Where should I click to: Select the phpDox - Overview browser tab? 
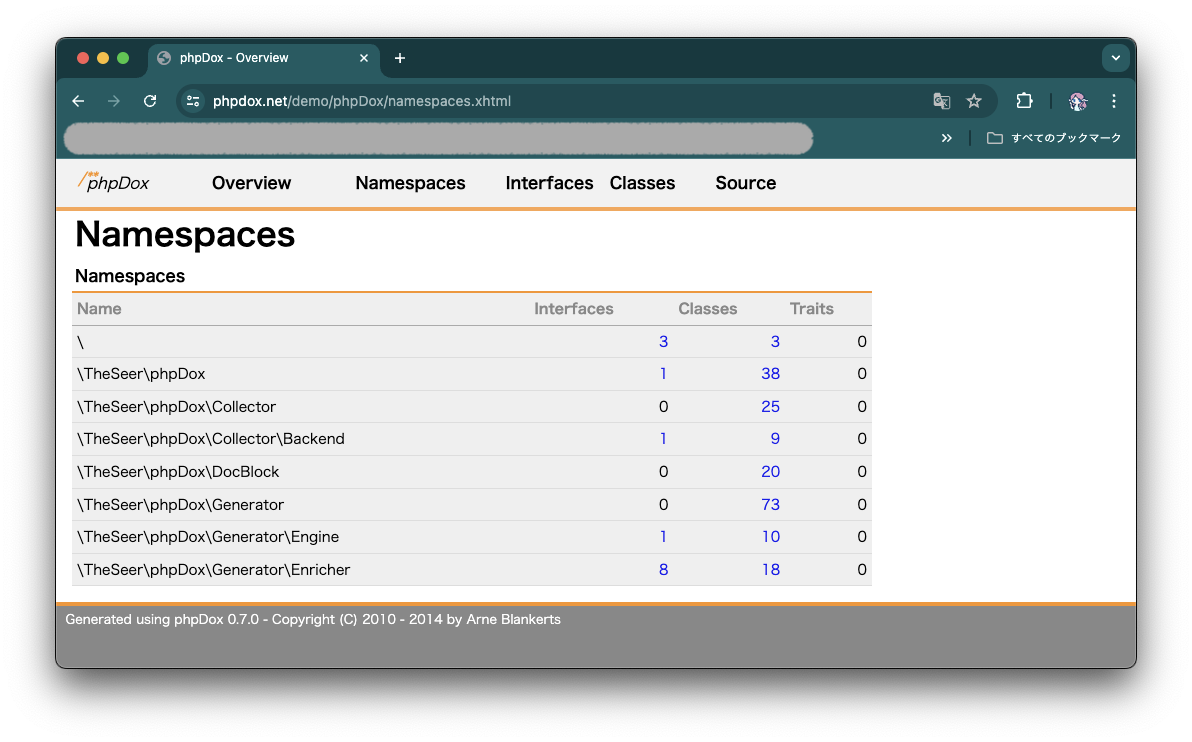point(262,58)
